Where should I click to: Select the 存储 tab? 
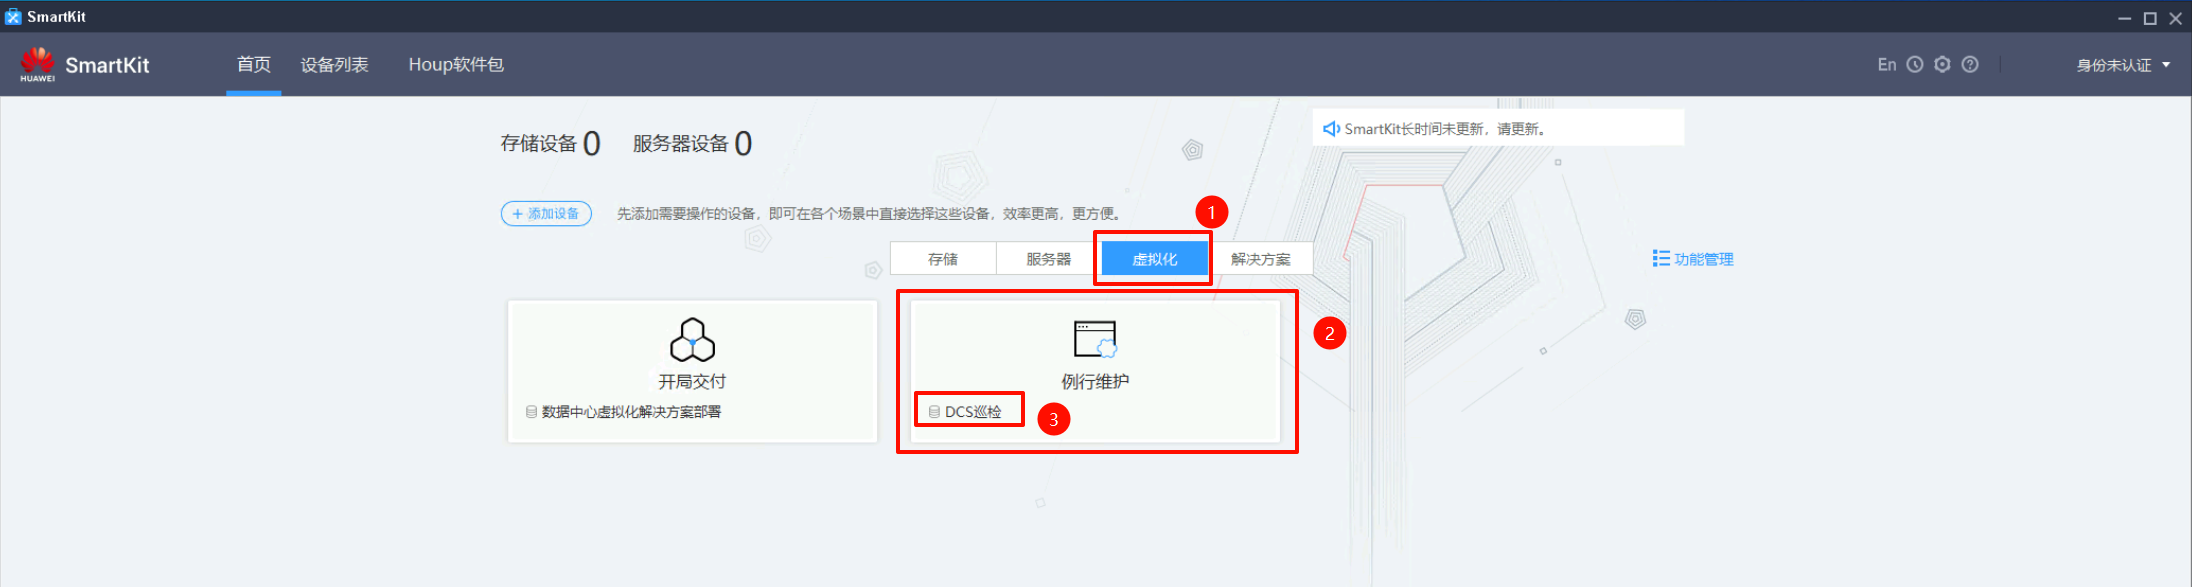943,259
